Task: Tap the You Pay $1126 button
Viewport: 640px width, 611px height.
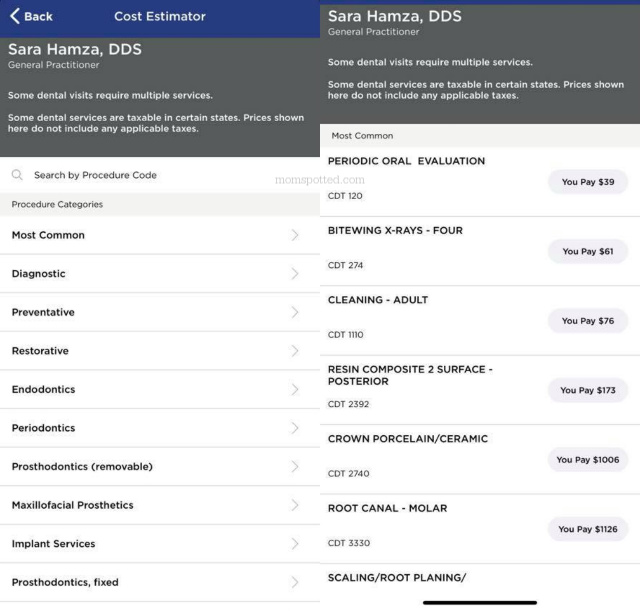Action: [588, 529]
